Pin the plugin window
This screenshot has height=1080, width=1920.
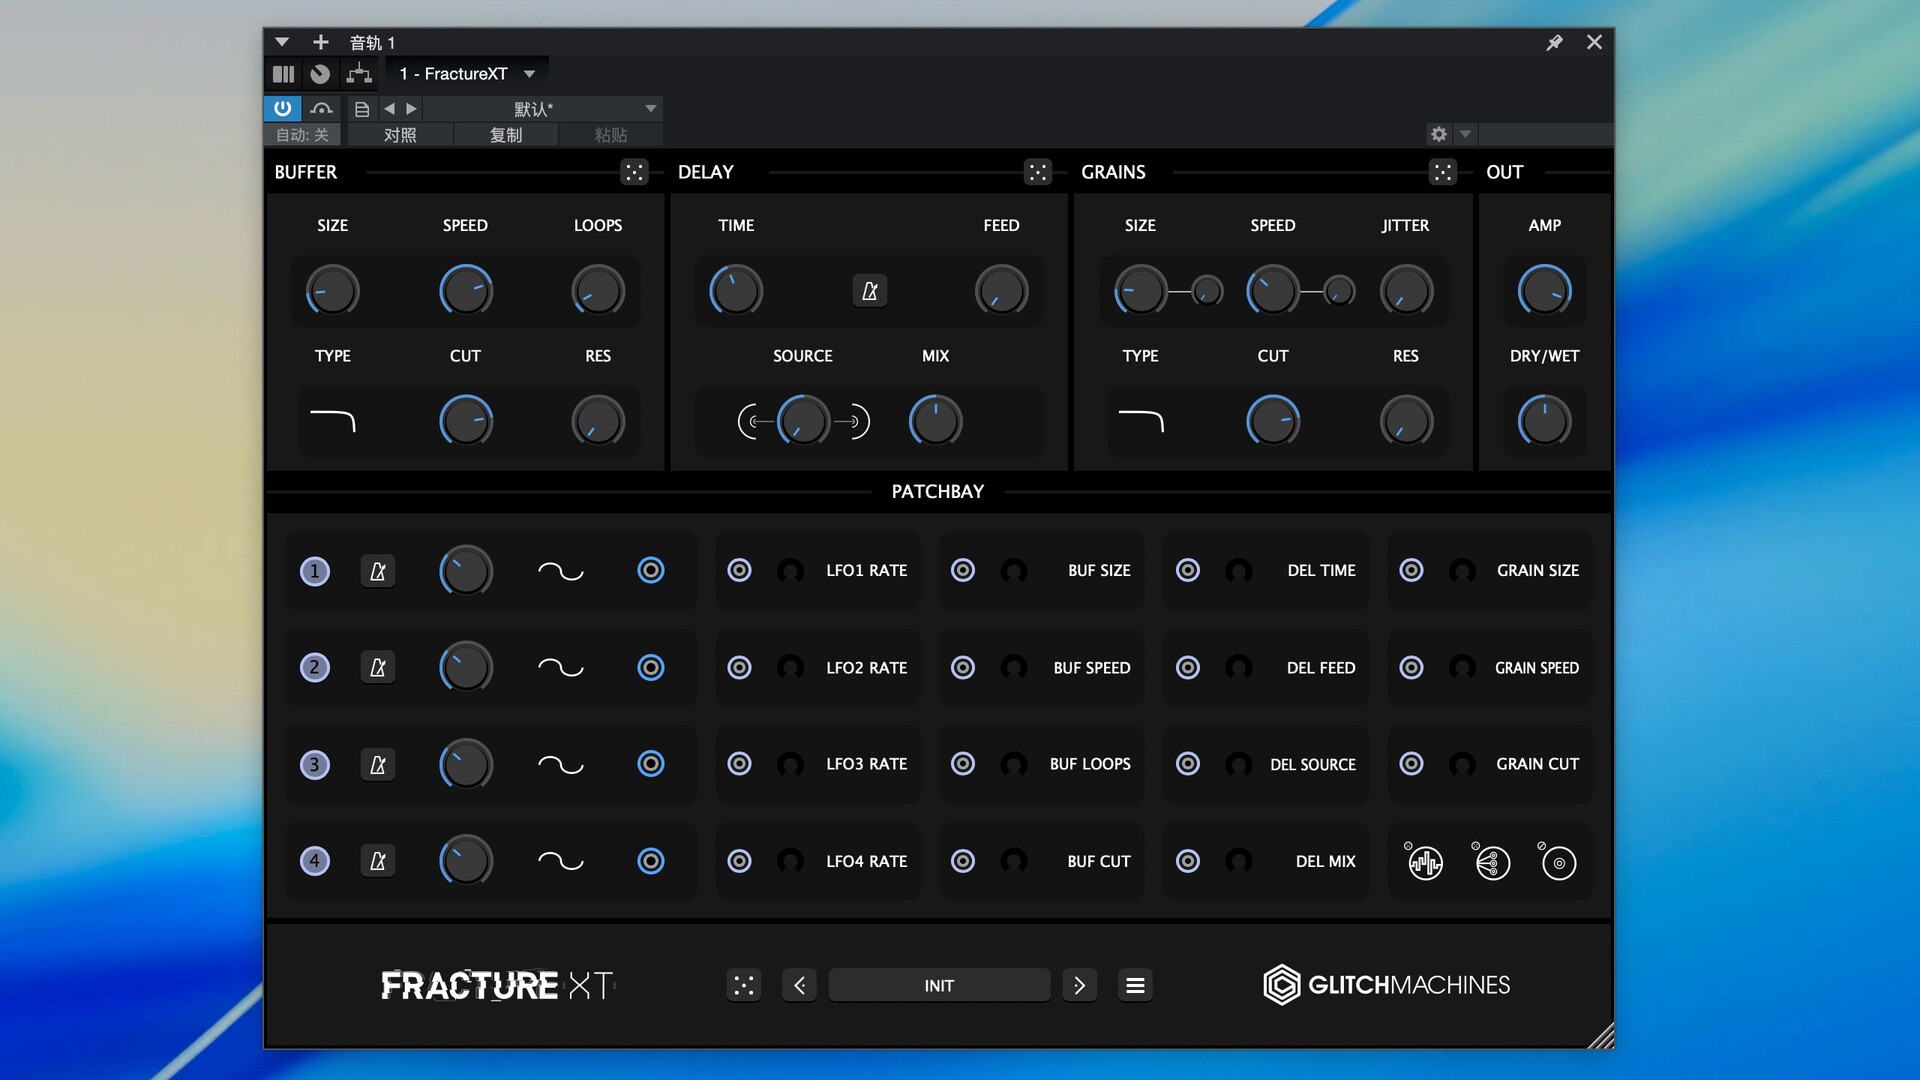[1554, 42]
